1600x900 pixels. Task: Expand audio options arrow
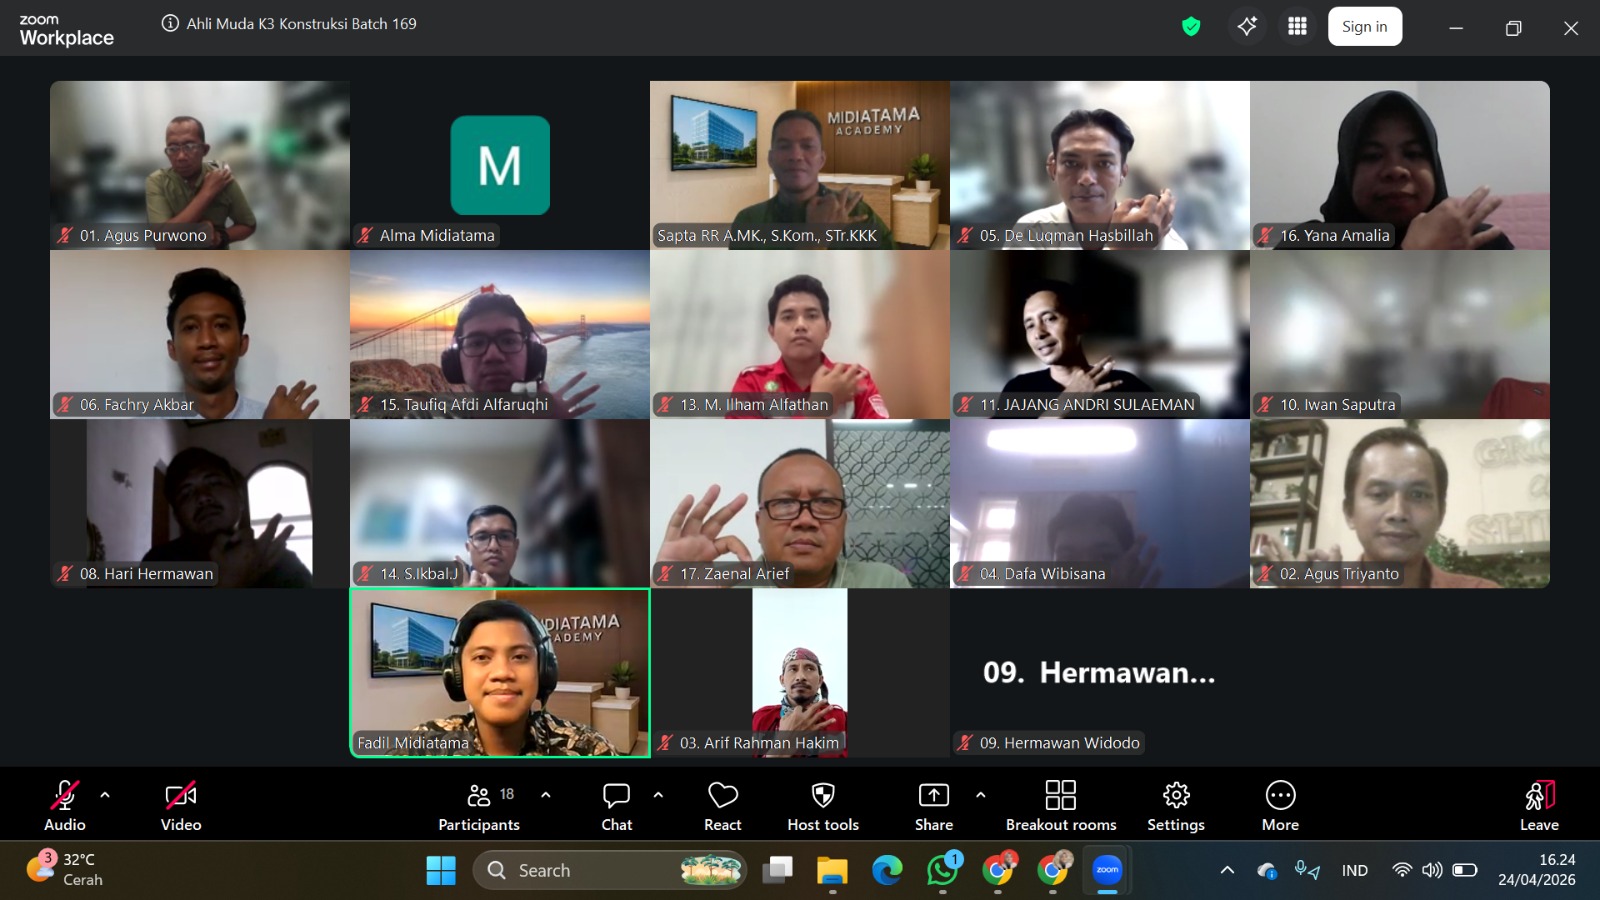point(105,795)
